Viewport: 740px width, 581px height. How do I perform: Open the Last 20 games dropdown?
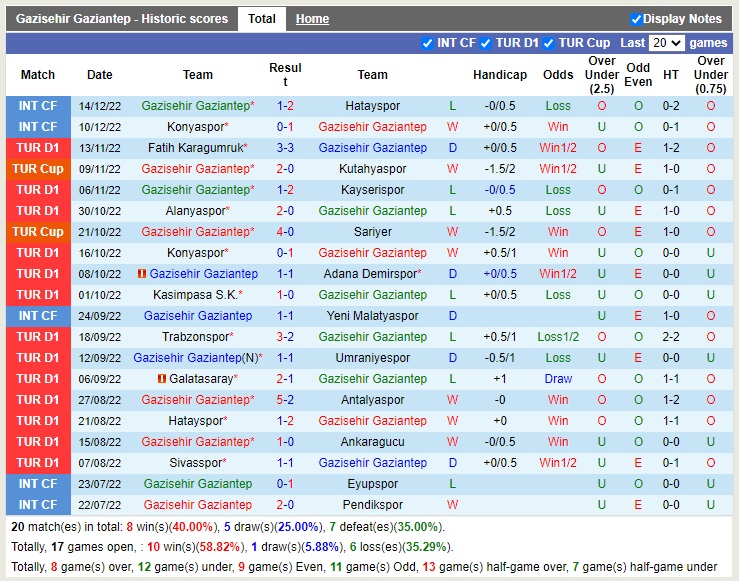(666, 43)
